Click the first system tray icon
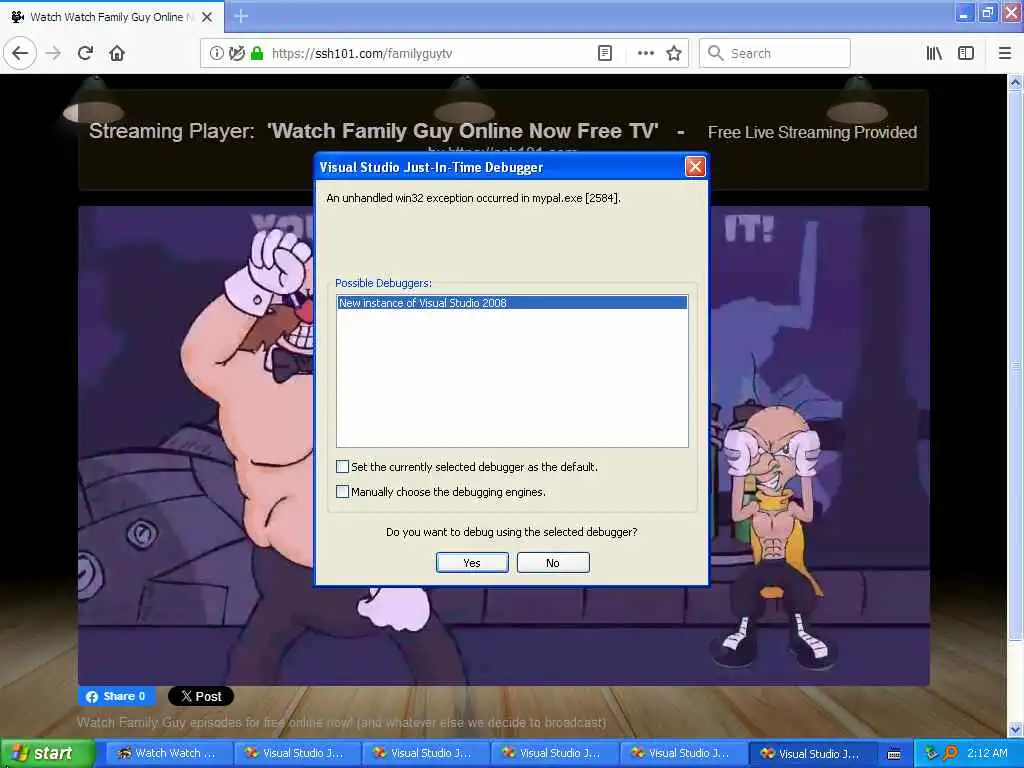This screenshot has width=1024, height=768. [x=931, y=753]
